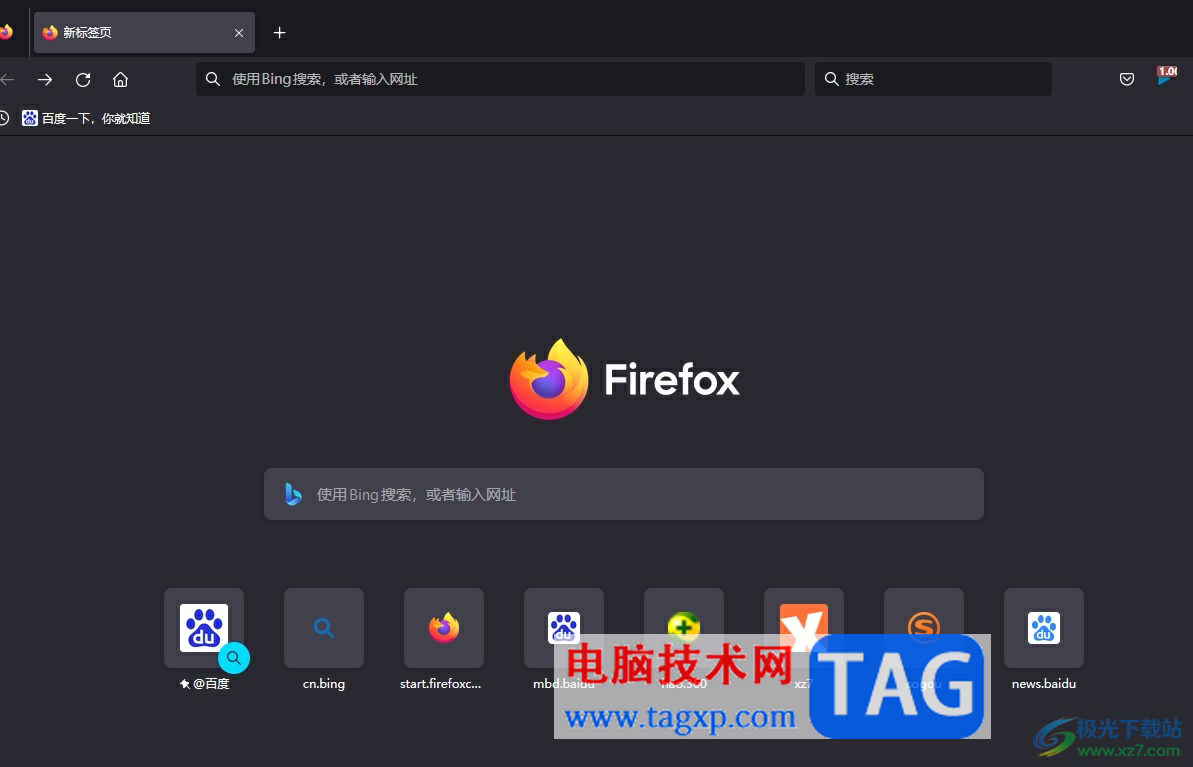Focus the toolbar 搜索 box

pos(933,79)
